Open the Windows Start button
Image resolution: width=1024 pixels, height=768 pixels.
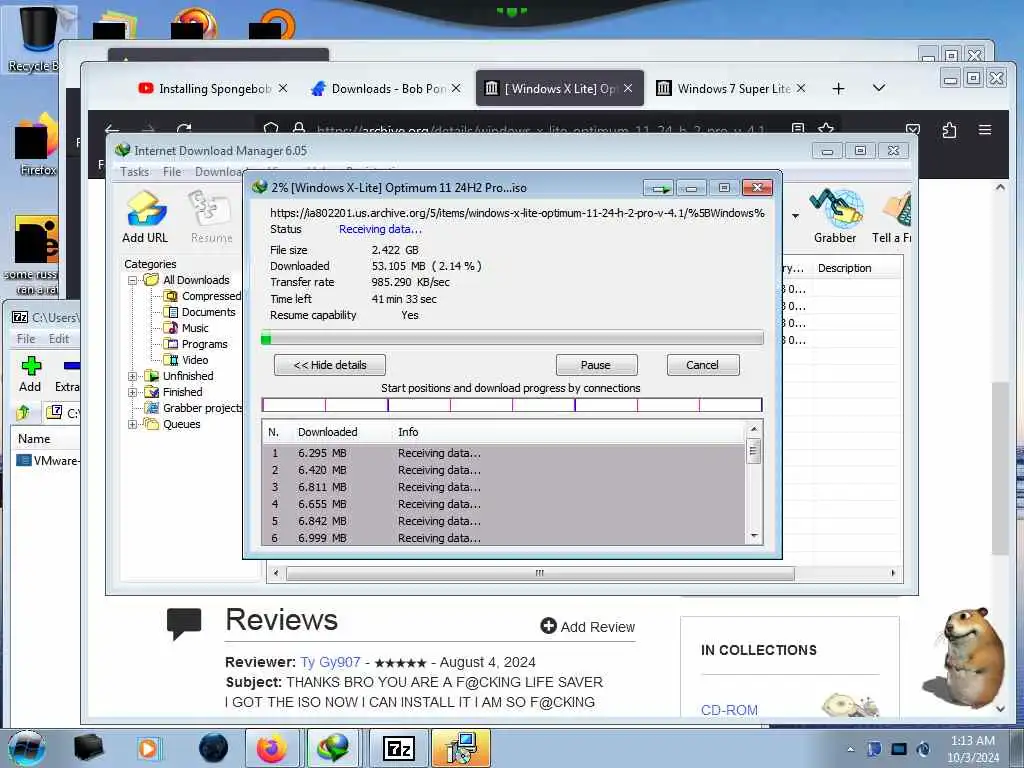point(26,748)
